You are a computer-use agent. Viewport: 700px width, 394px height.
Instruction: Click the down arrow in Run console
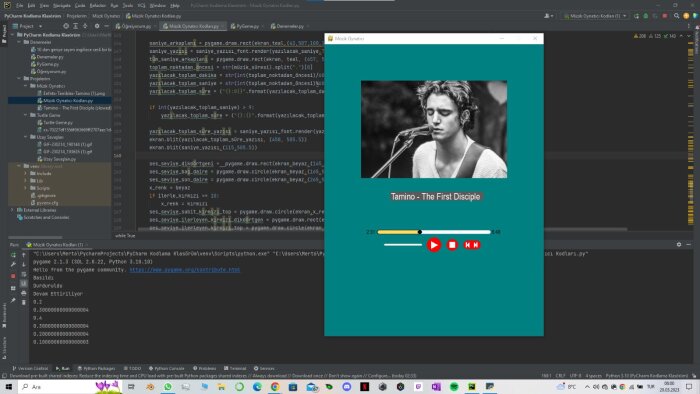point(24,265)
